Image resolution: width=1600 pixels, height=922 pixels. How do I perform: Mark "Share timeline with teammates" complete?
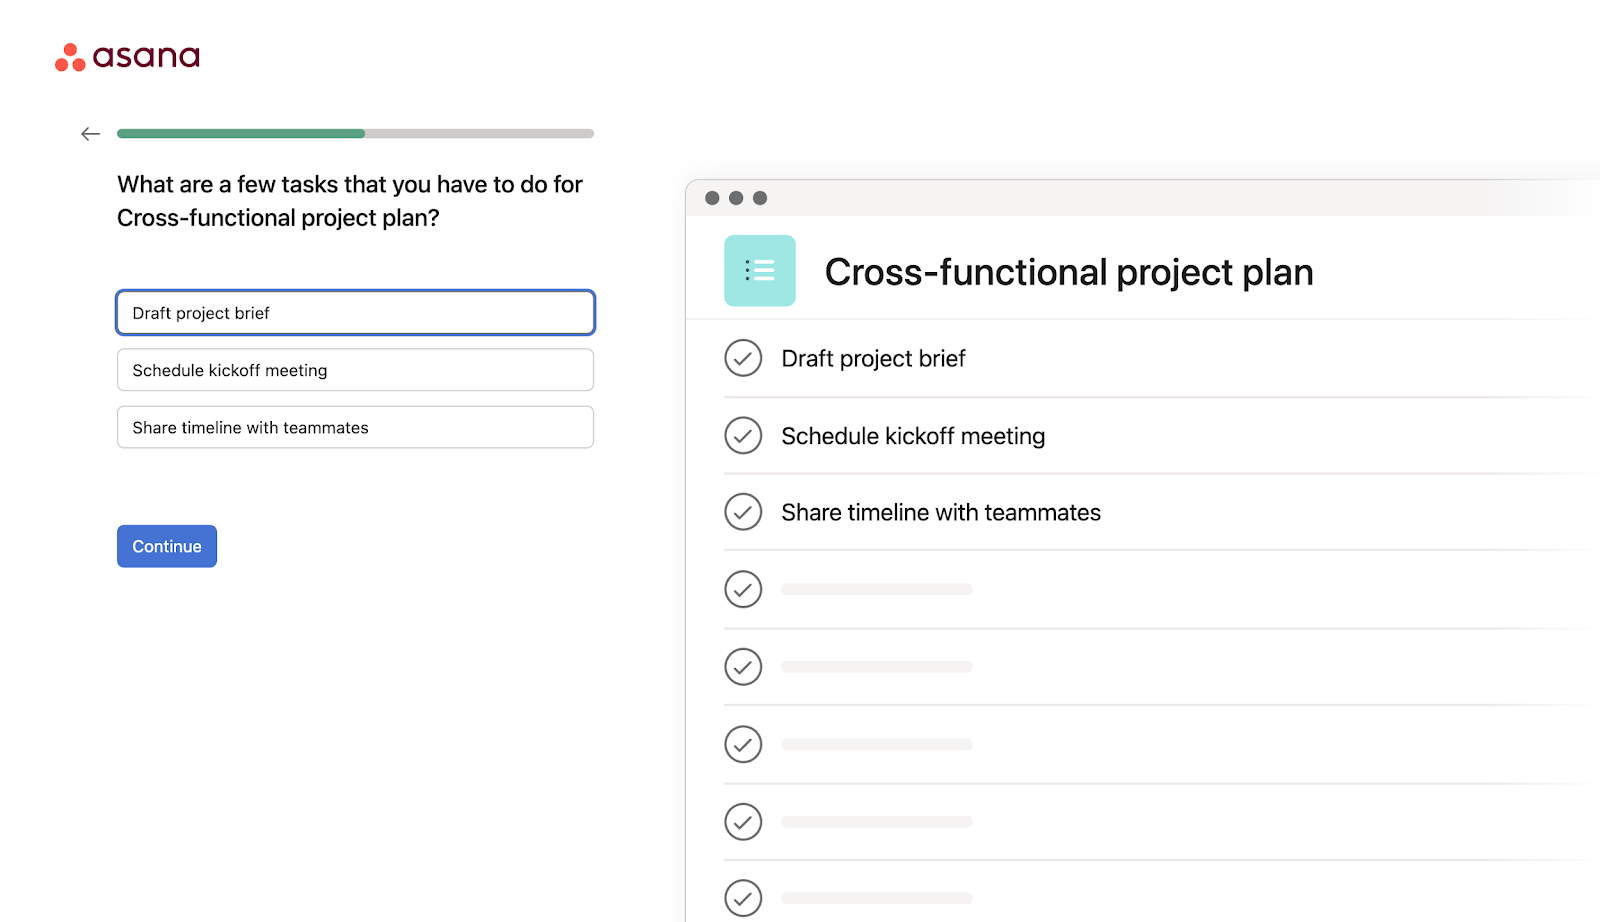pos(743,512)
